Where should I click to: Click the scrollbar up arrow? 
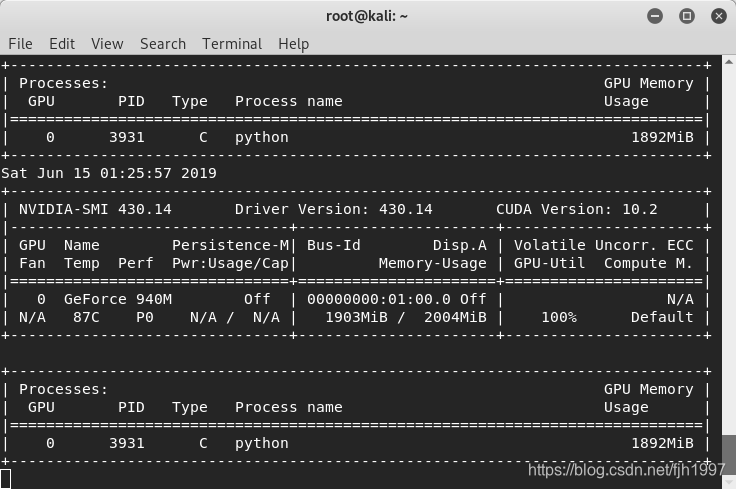coord(728,62)
